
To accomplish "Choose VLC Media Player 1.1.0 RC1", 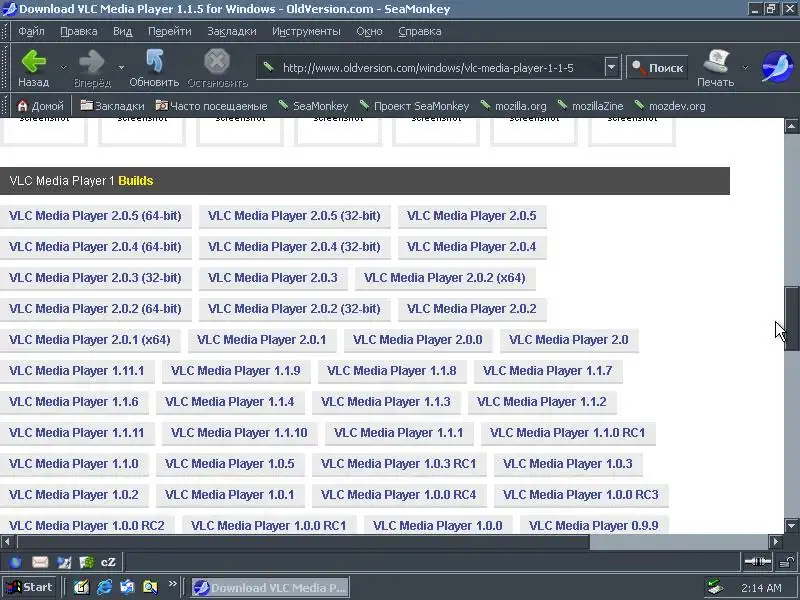I will (x=568, y=433).
